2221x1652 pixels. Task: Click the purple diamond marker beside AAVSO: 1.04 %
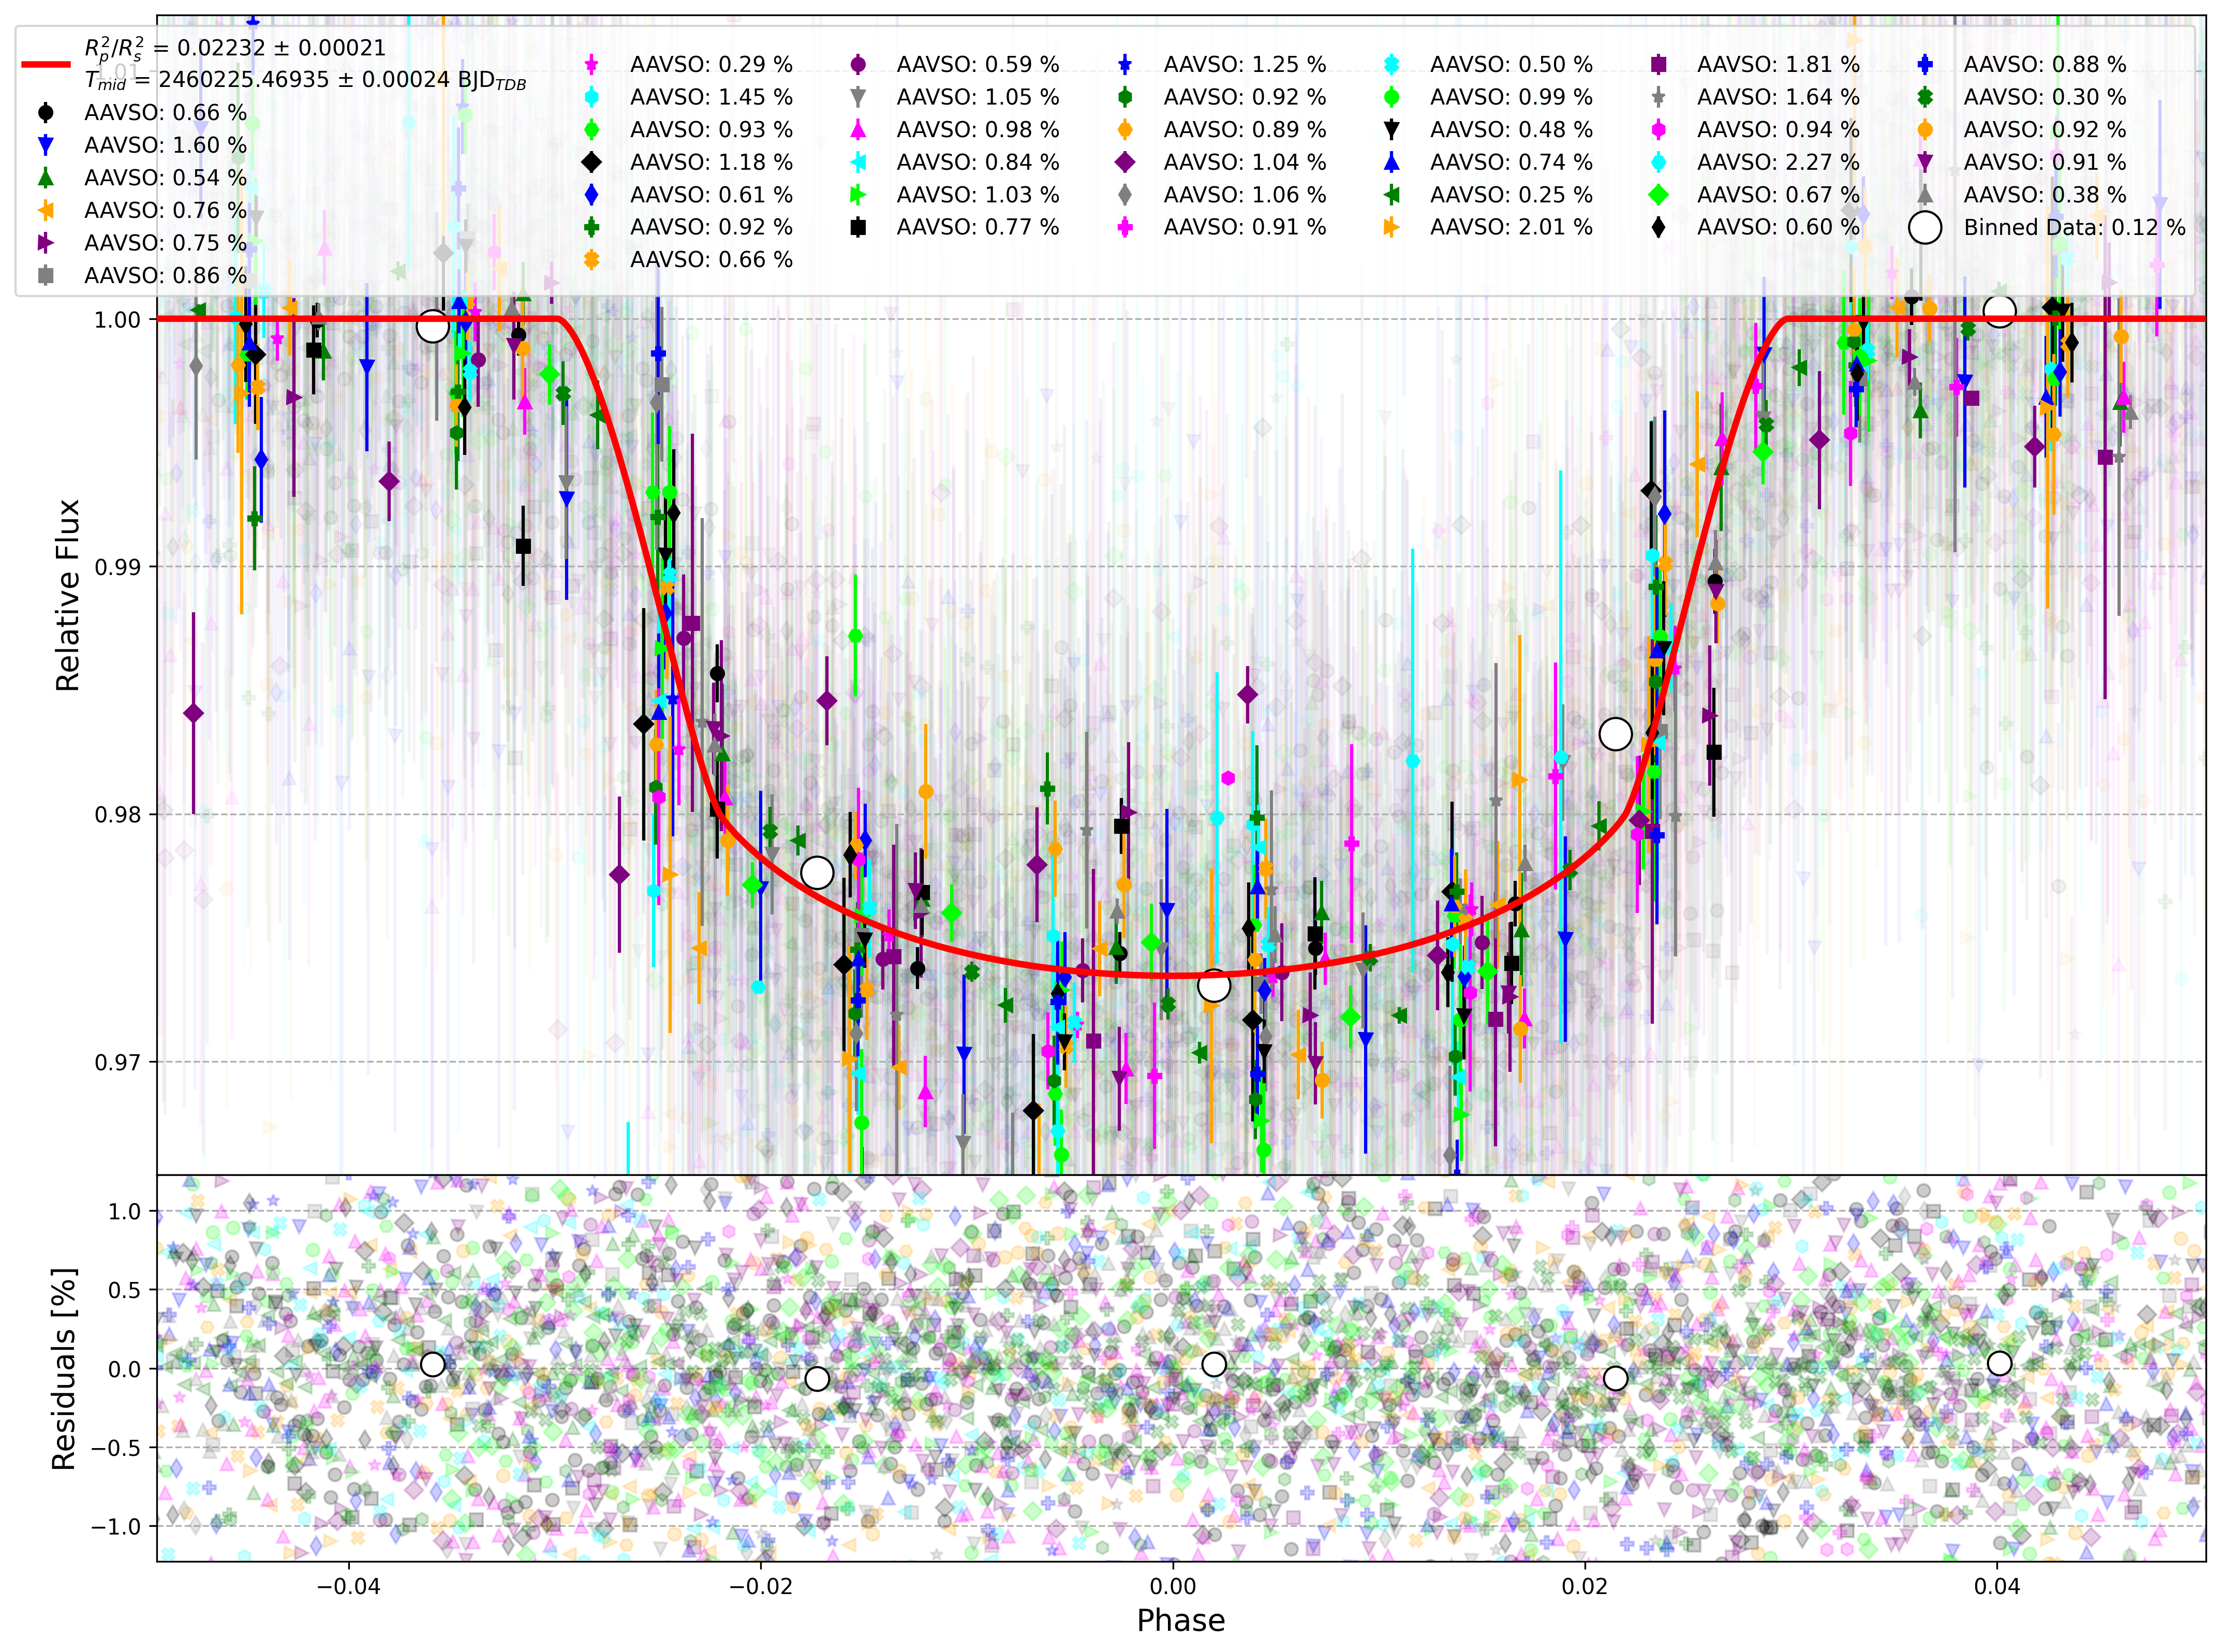point(1125,162)
